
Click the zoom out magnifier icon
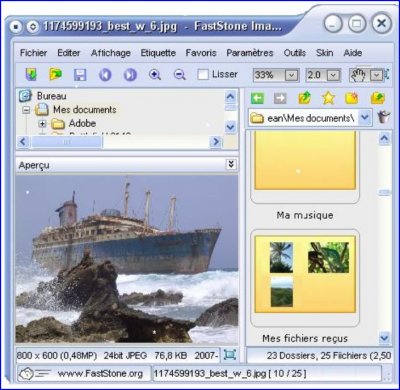pos(180,75)
